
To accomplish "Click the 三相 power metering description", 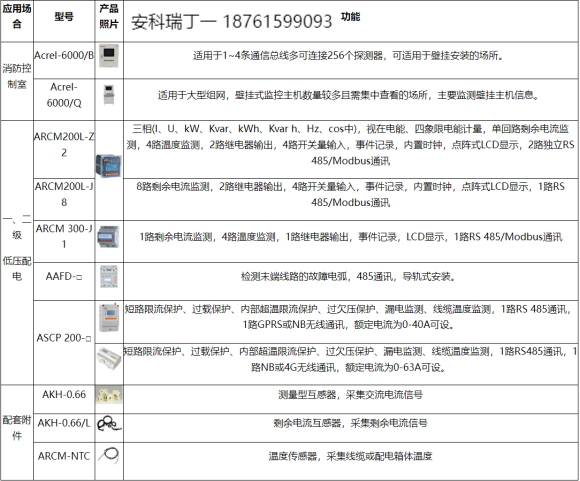I will click(350, 145).
